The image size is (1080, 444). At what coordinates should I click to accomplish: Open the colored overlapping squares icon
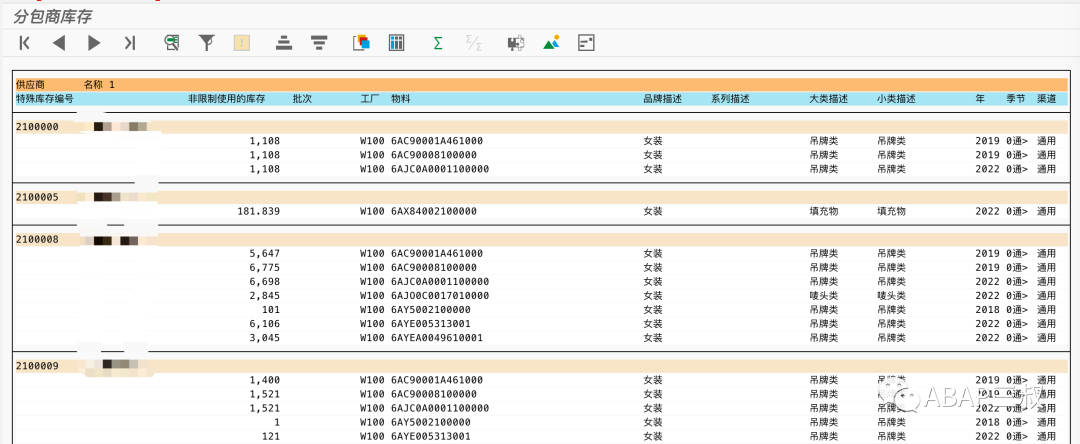click(x=362, y=43)
